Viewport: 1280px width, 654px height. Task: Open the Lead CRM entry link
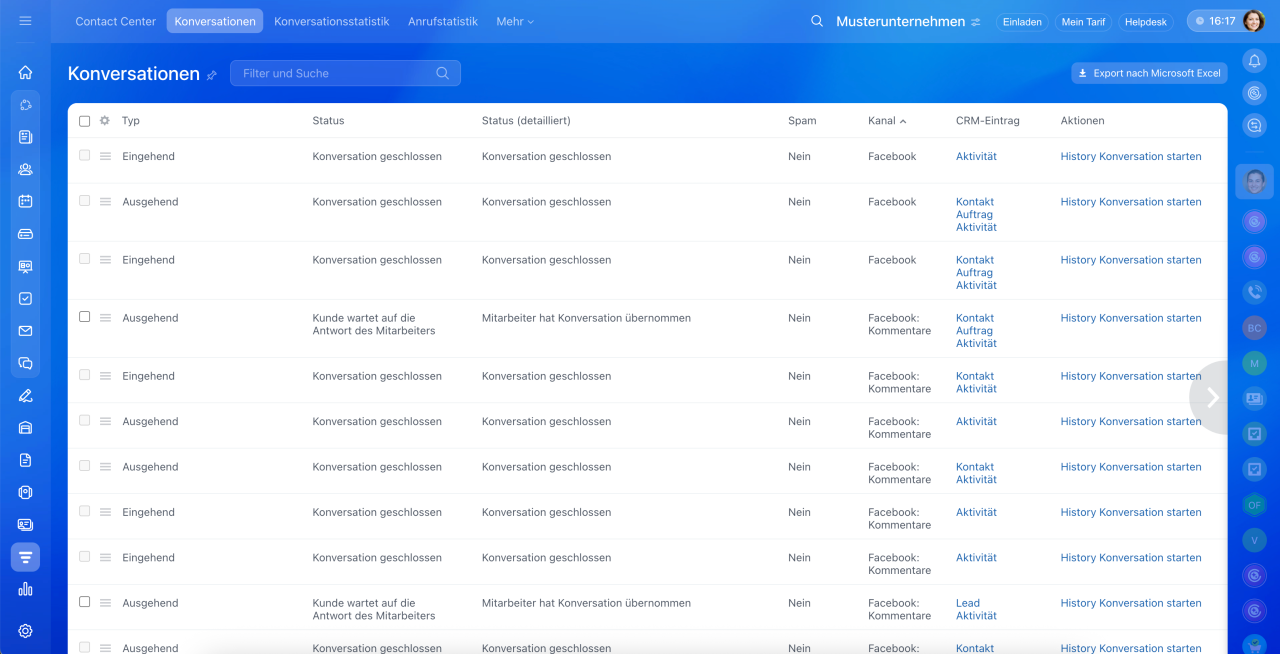coord(967,603)
